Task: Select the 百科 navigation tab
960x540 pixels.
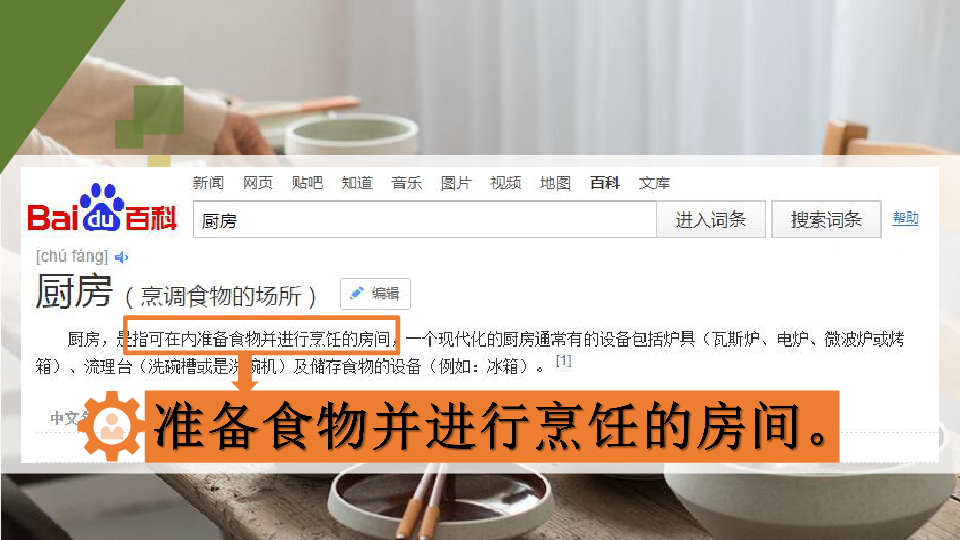Action: tap(605, 182)
